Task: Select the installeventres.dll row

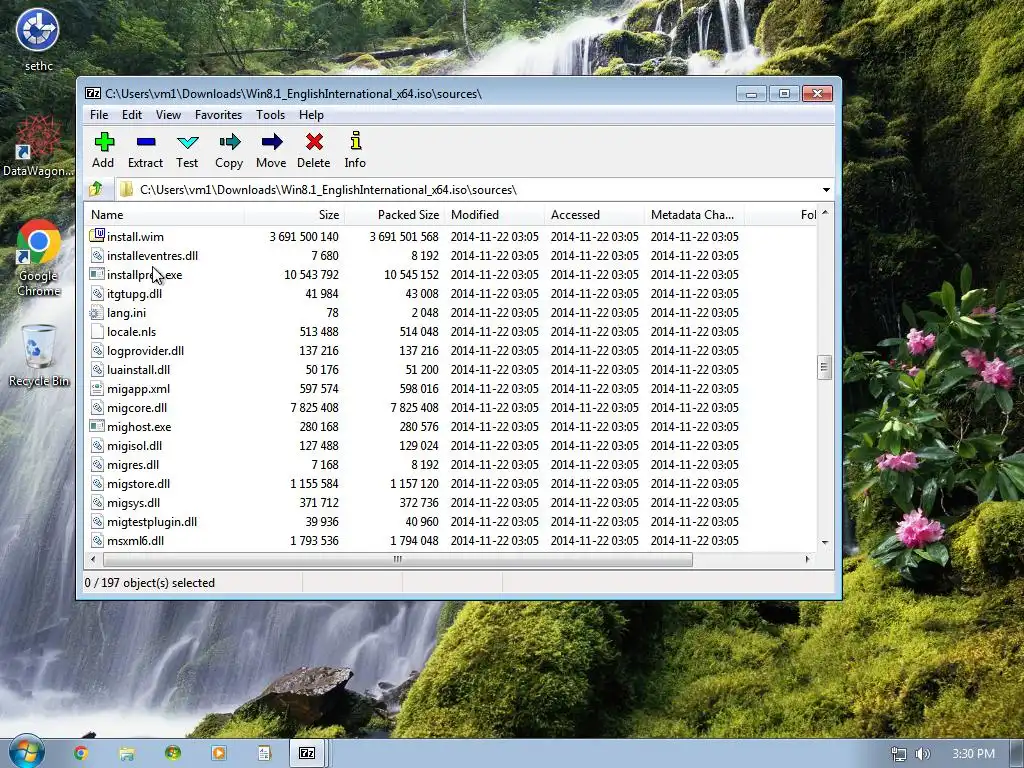Action: pos(451,255)
